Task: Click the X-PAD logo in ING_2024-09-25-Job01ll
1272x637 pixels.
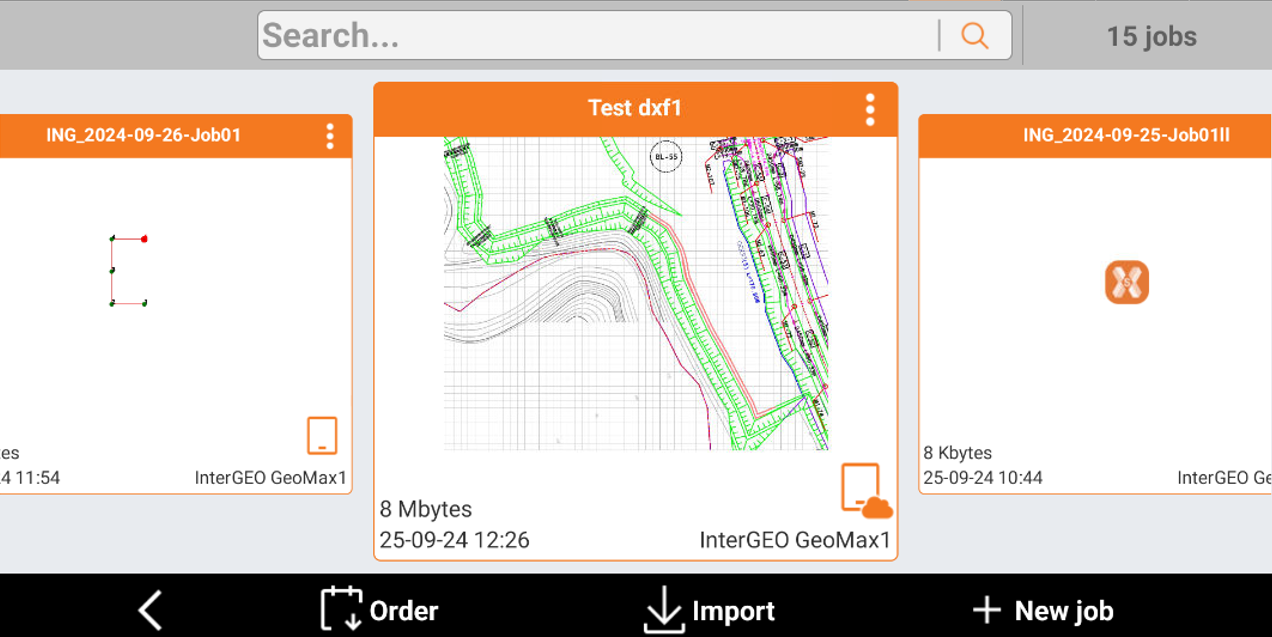Action: [x=1126, y=282]
